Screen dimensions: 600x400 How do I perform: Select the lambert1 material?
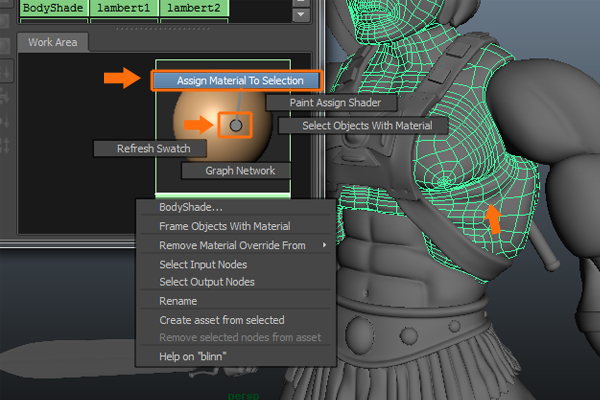tap(124, 8)
